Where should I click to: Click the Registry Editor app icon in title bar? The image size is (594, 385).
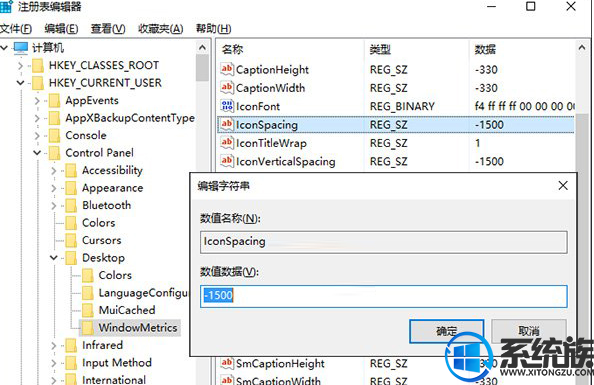tap(6, 6)
